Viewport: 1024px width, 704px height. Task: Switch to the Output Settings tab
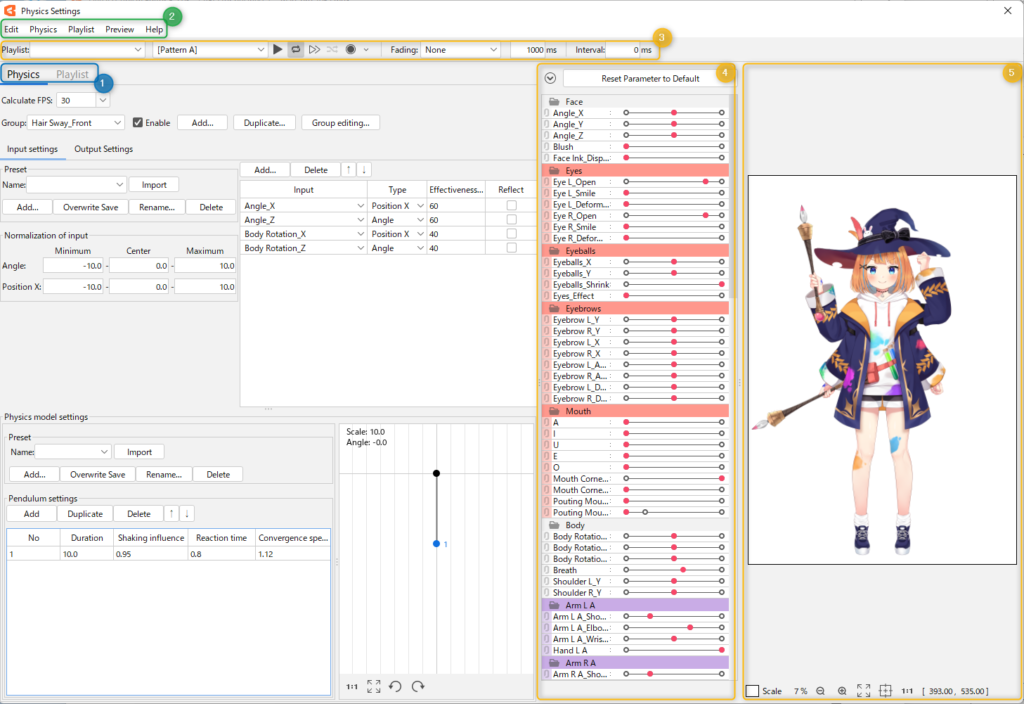coord(103,149)
